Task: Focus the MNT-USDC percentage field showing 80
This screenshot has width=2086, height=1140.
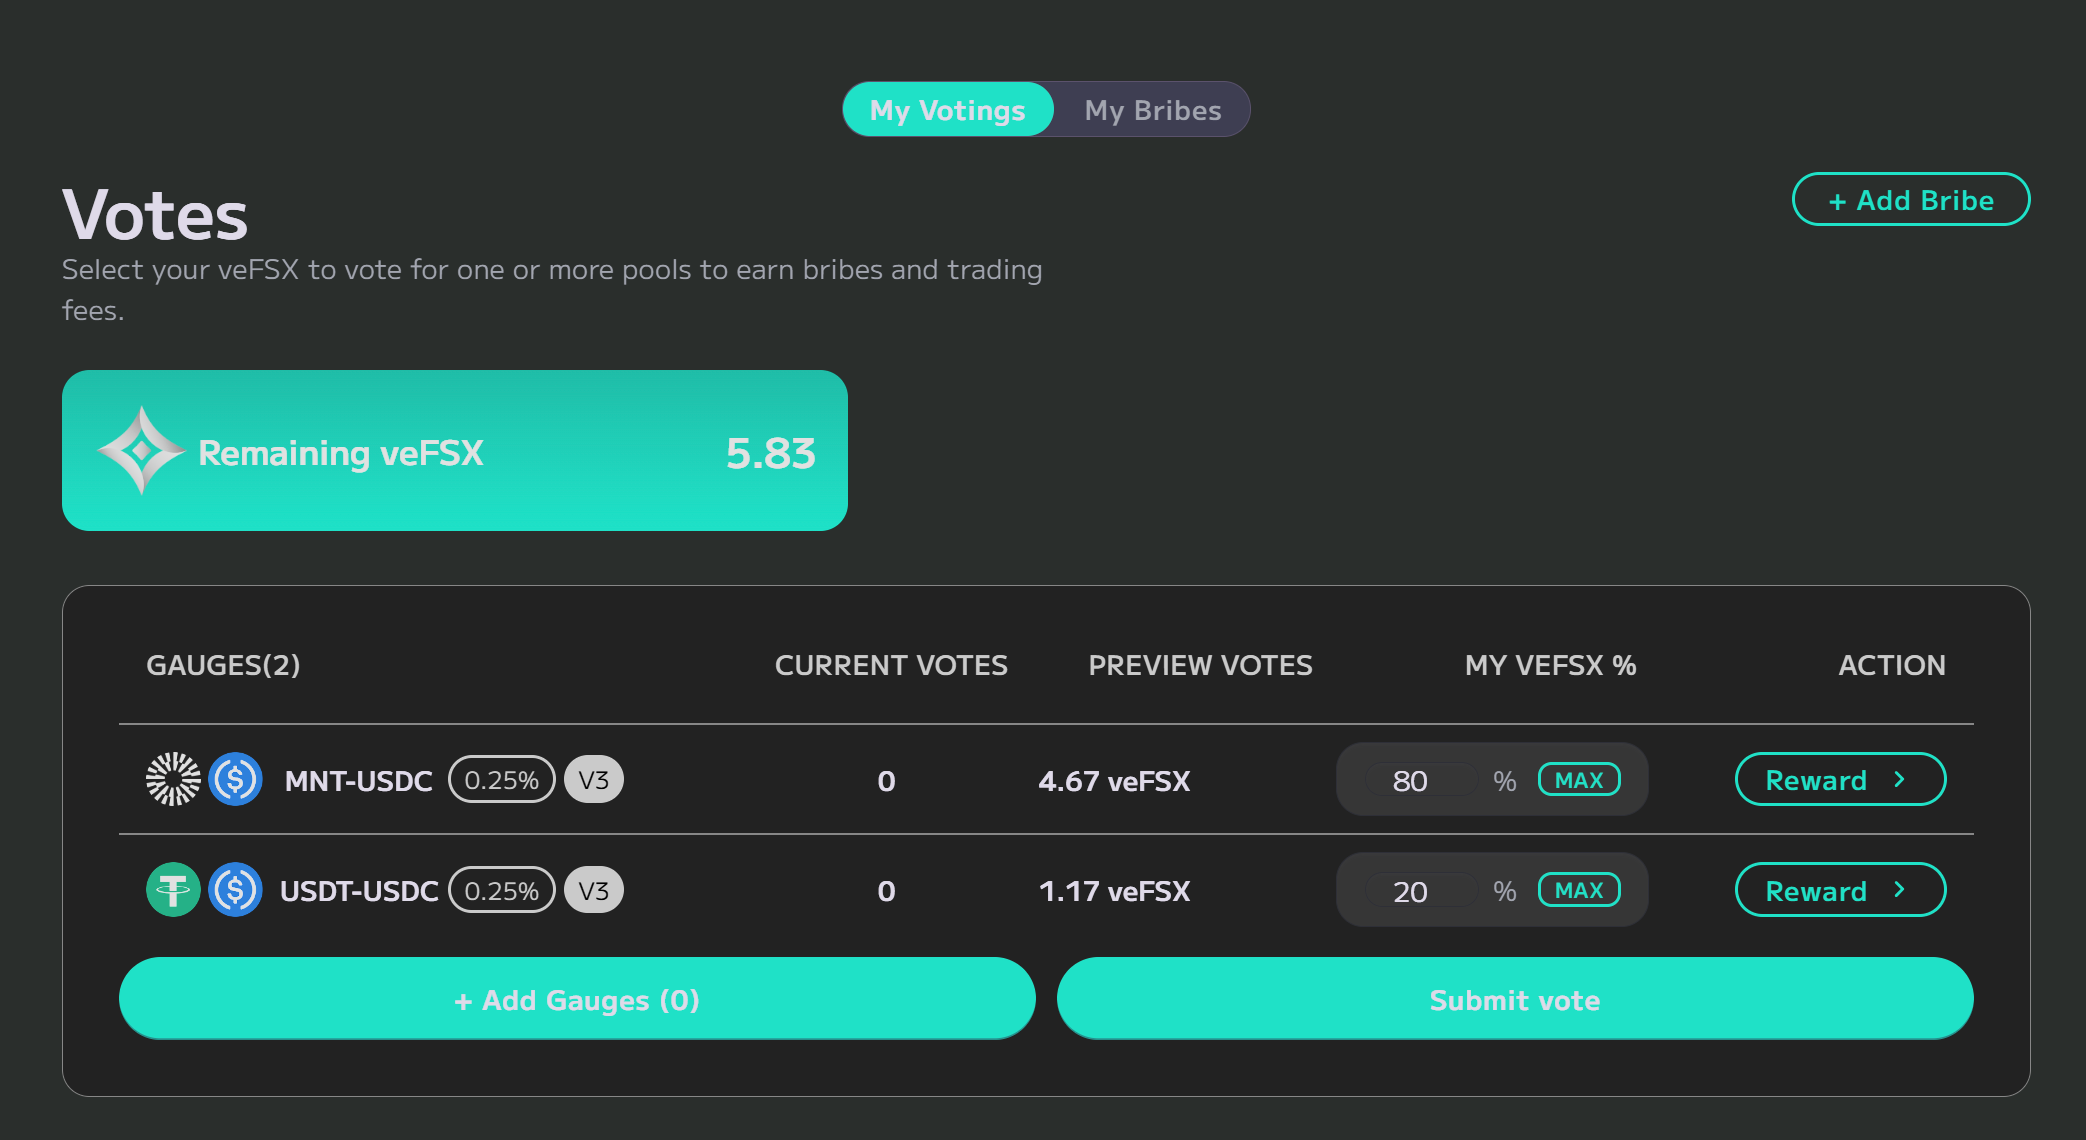Action: (1420, 780)
